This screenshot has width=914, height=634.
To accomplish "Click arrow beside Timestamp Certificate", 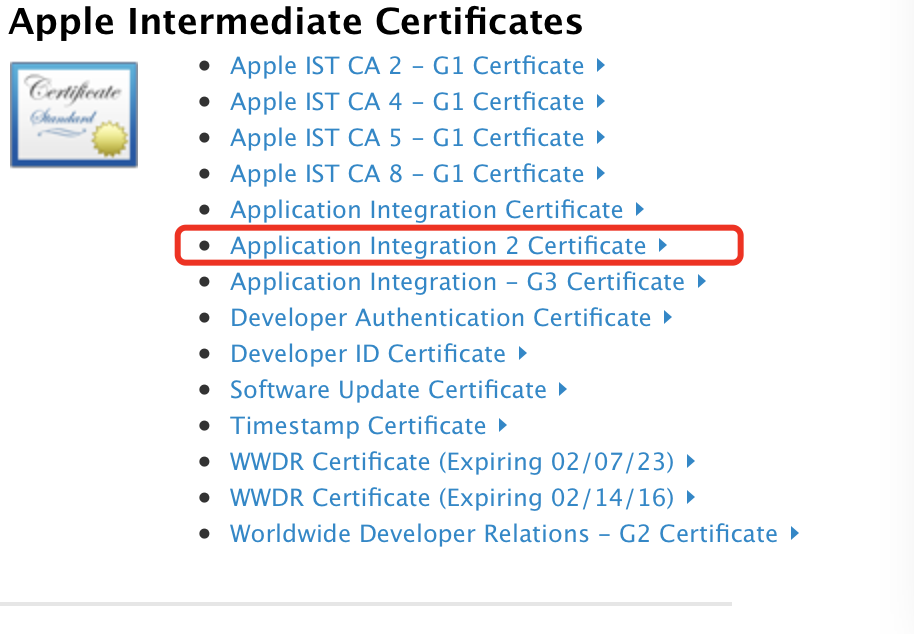I will (503, 426).
